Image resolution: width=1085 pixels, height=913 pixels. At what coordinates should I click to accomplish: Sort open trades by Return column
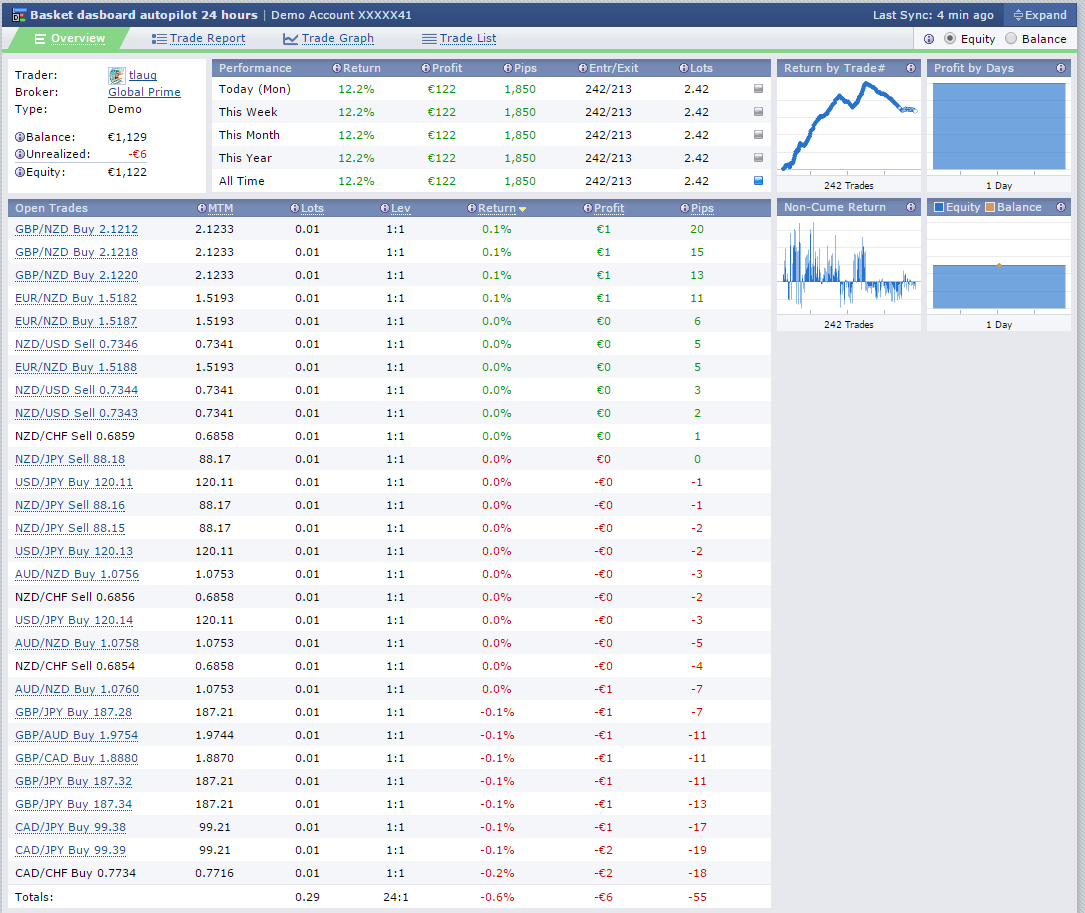497,208
